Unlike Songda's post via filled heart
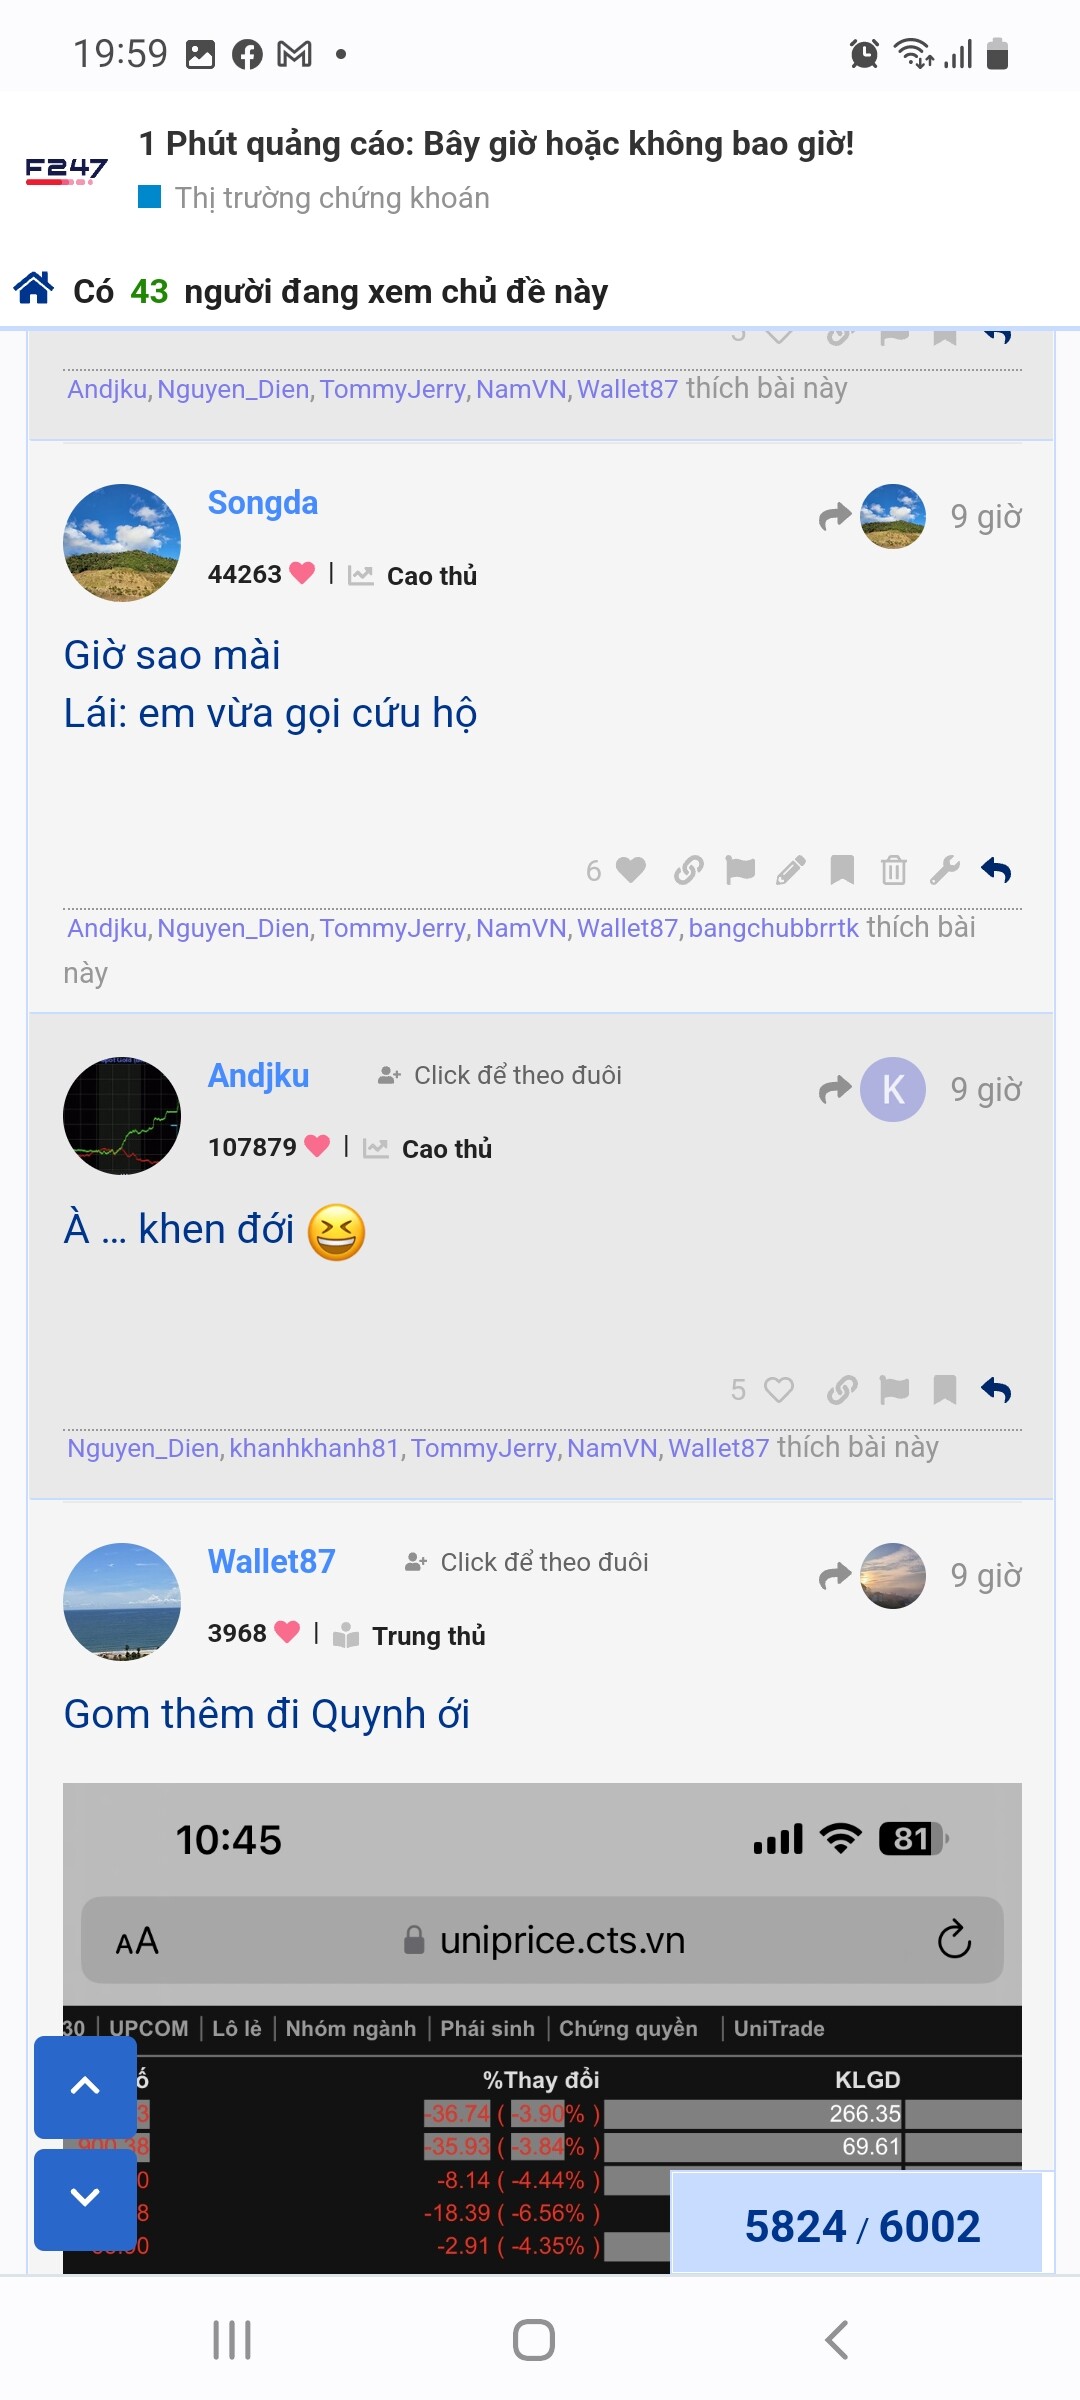This screenshot has width=1080, height=2400. [630, 870]
